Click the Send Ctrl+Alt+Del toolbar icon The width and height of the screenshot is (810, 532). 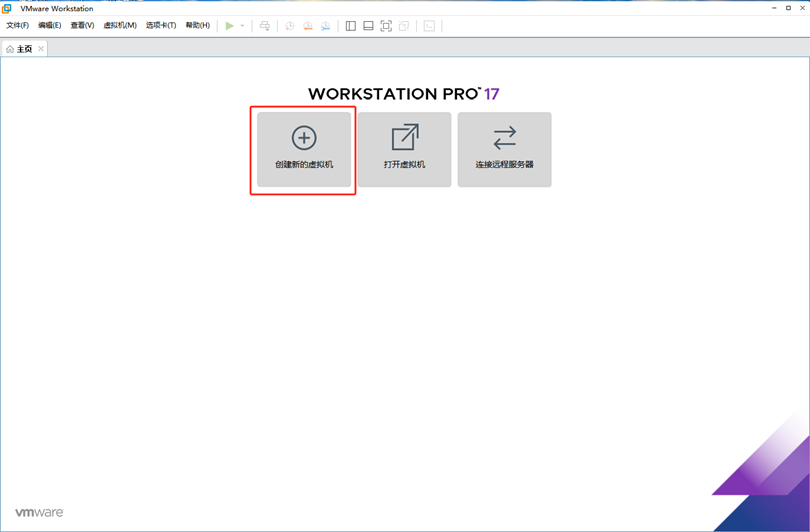pyautogui.click(x=264, y=26)
